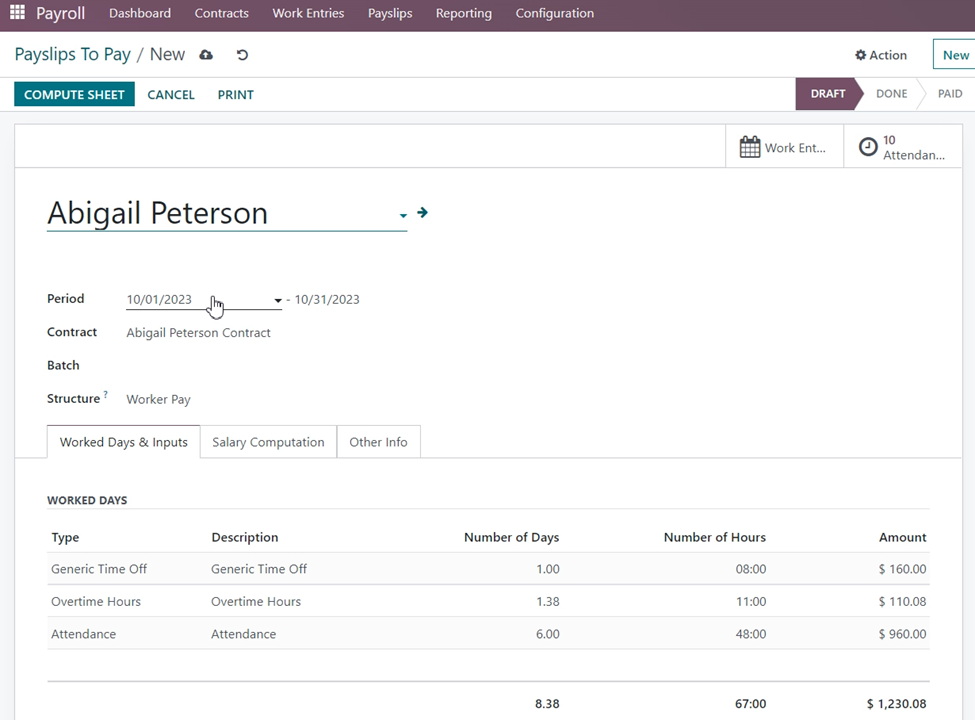Click the Type column header
This screenshot has width=975, height=720.
(65, 537)
